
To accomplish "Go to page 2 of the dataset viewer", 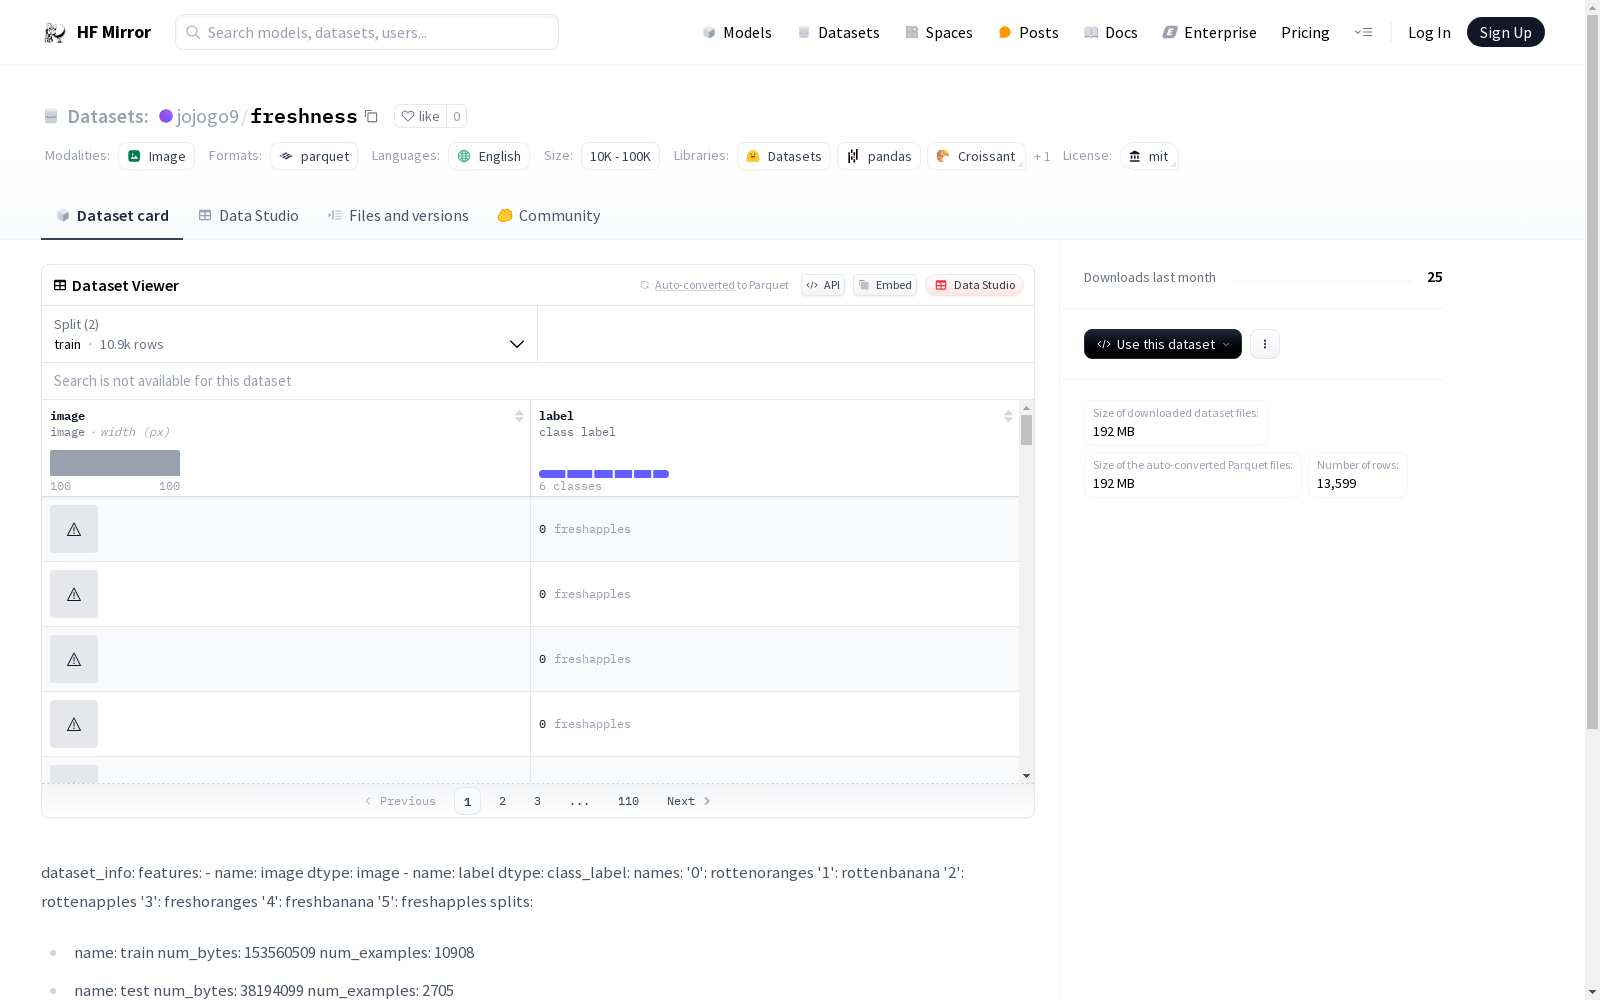I will 502,801.
